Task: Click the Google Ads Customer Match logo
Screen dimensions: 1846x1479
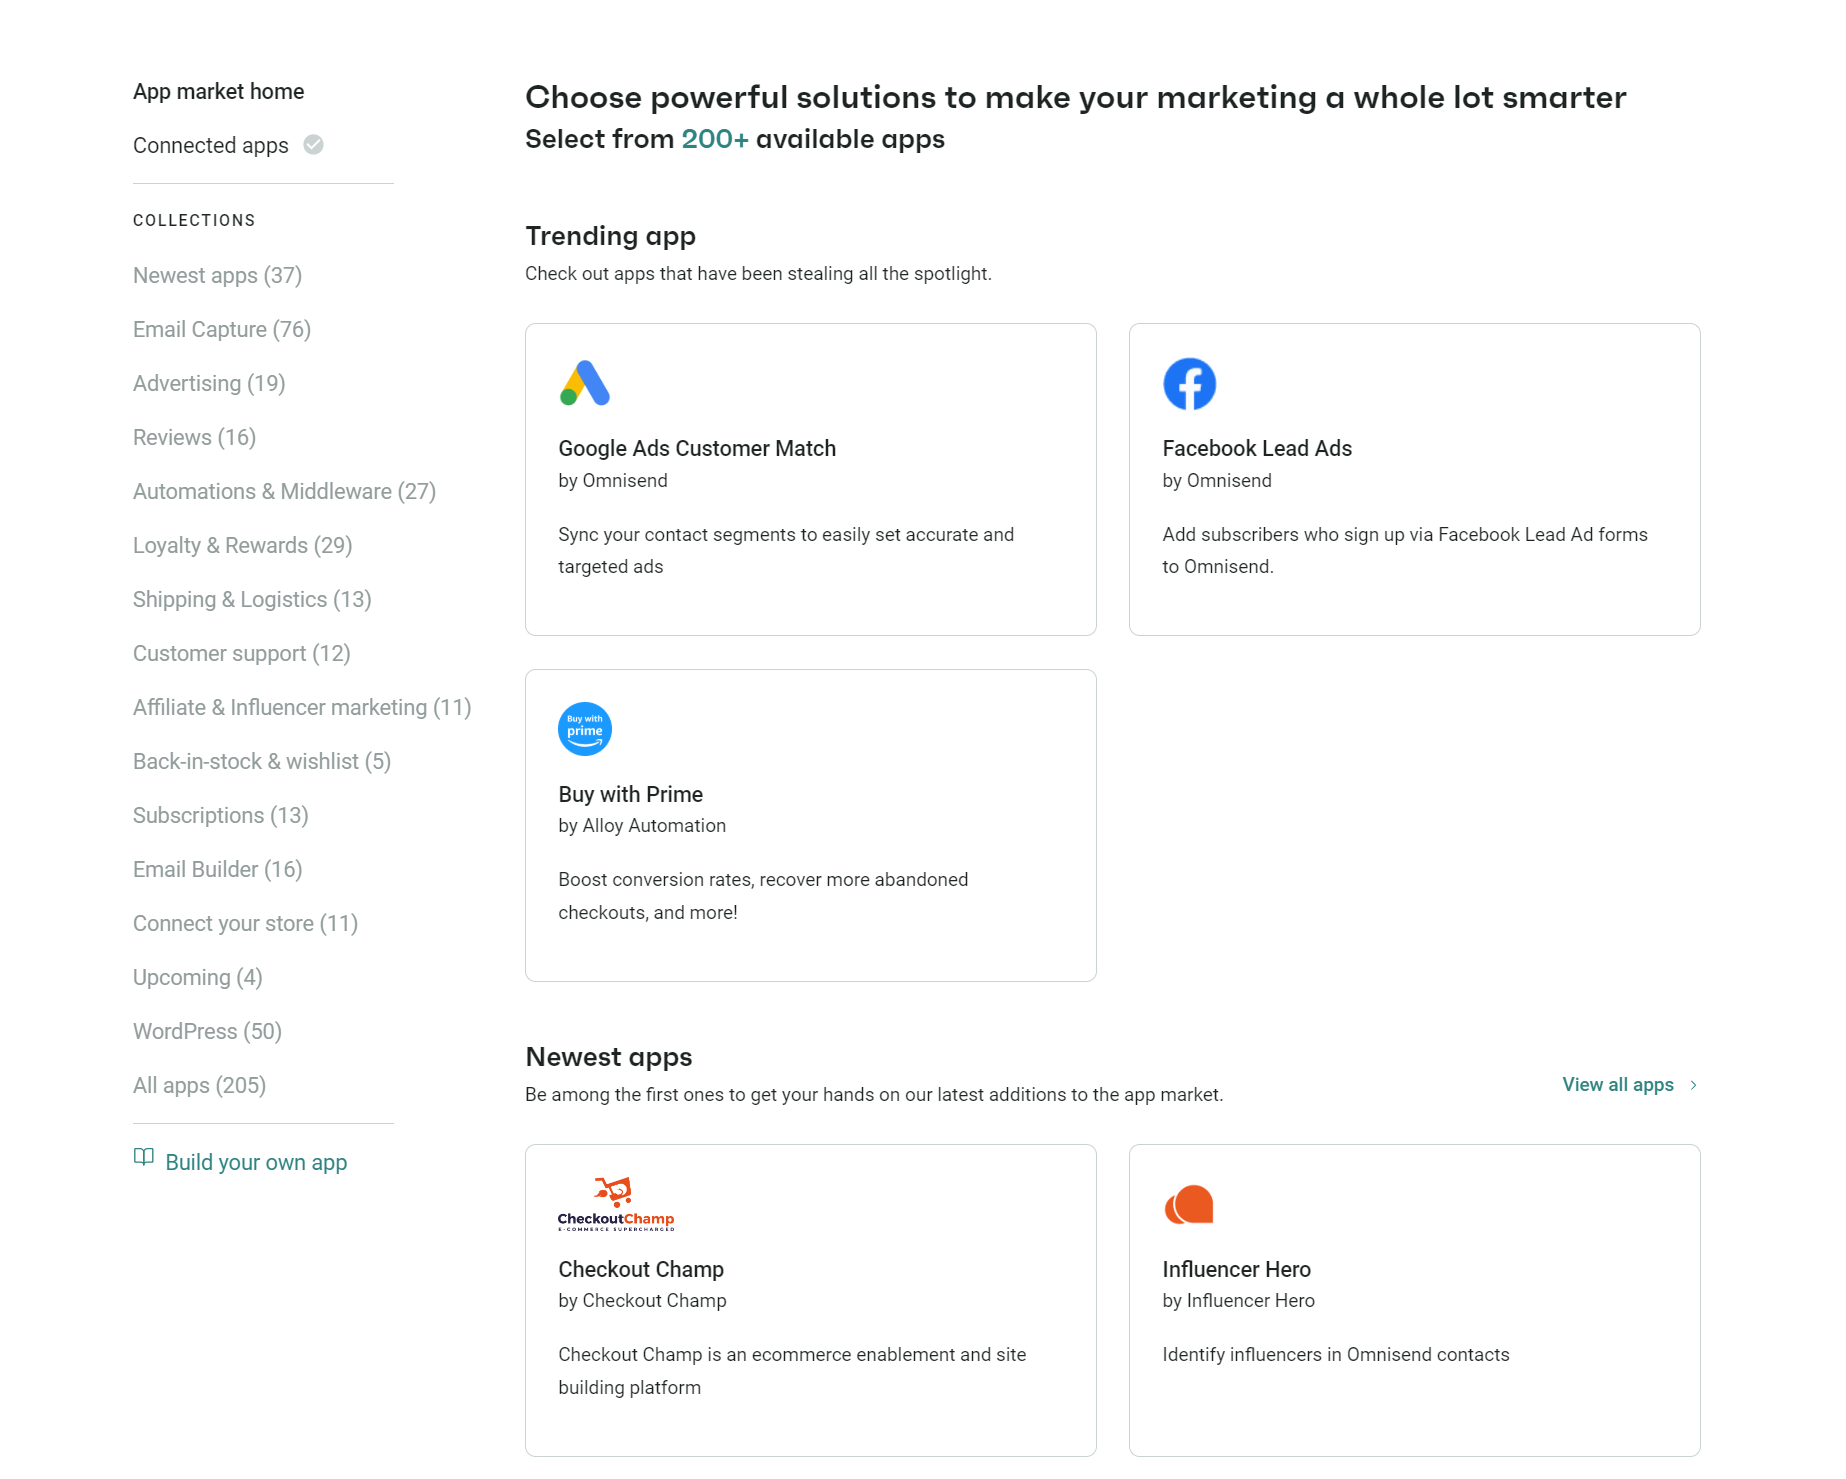Action: (x=584, y=383)
